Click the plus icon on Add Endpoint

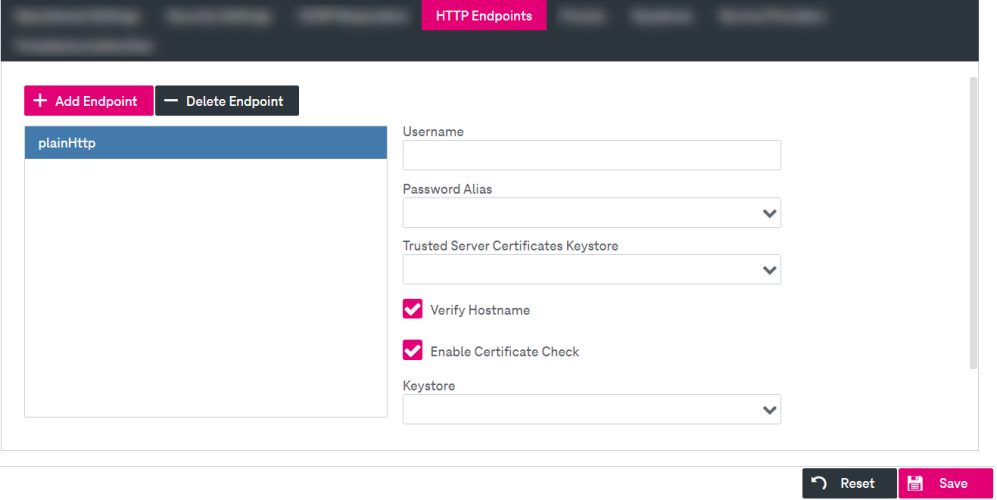[x=40, y=101]
